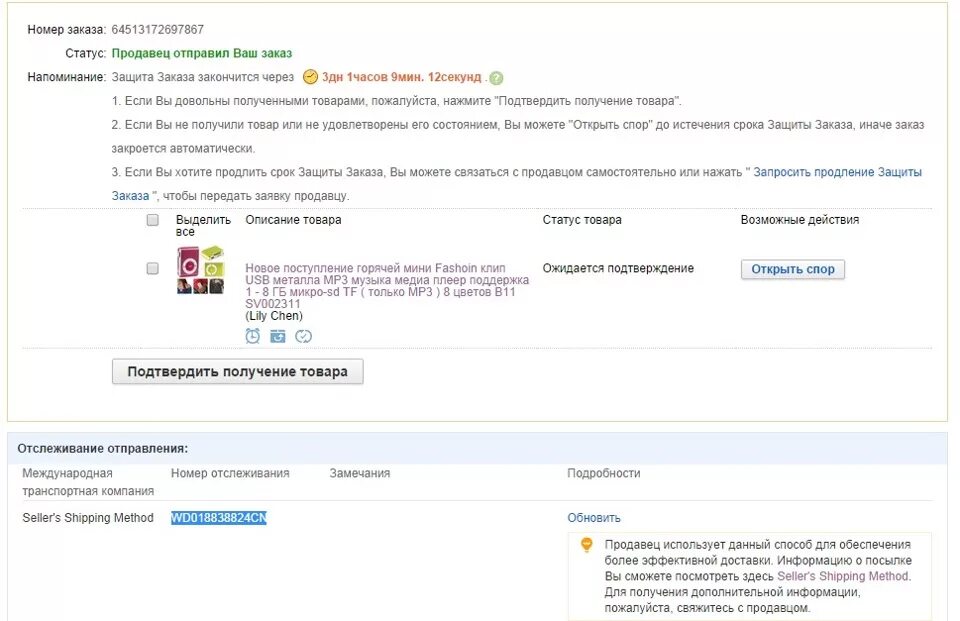The height and width of the screenshot is (621, 960).
Task: Open the MP3 player product thumbnail
Action: 200,270
